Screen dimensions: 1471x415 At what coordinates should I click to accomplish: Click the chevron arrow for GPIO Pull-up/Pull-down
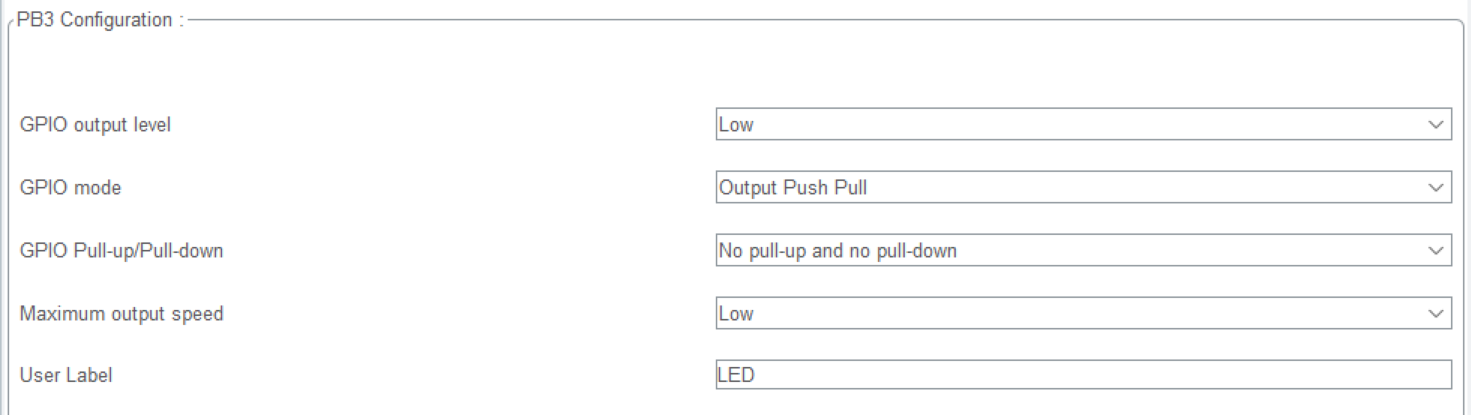coord(1436,250)
